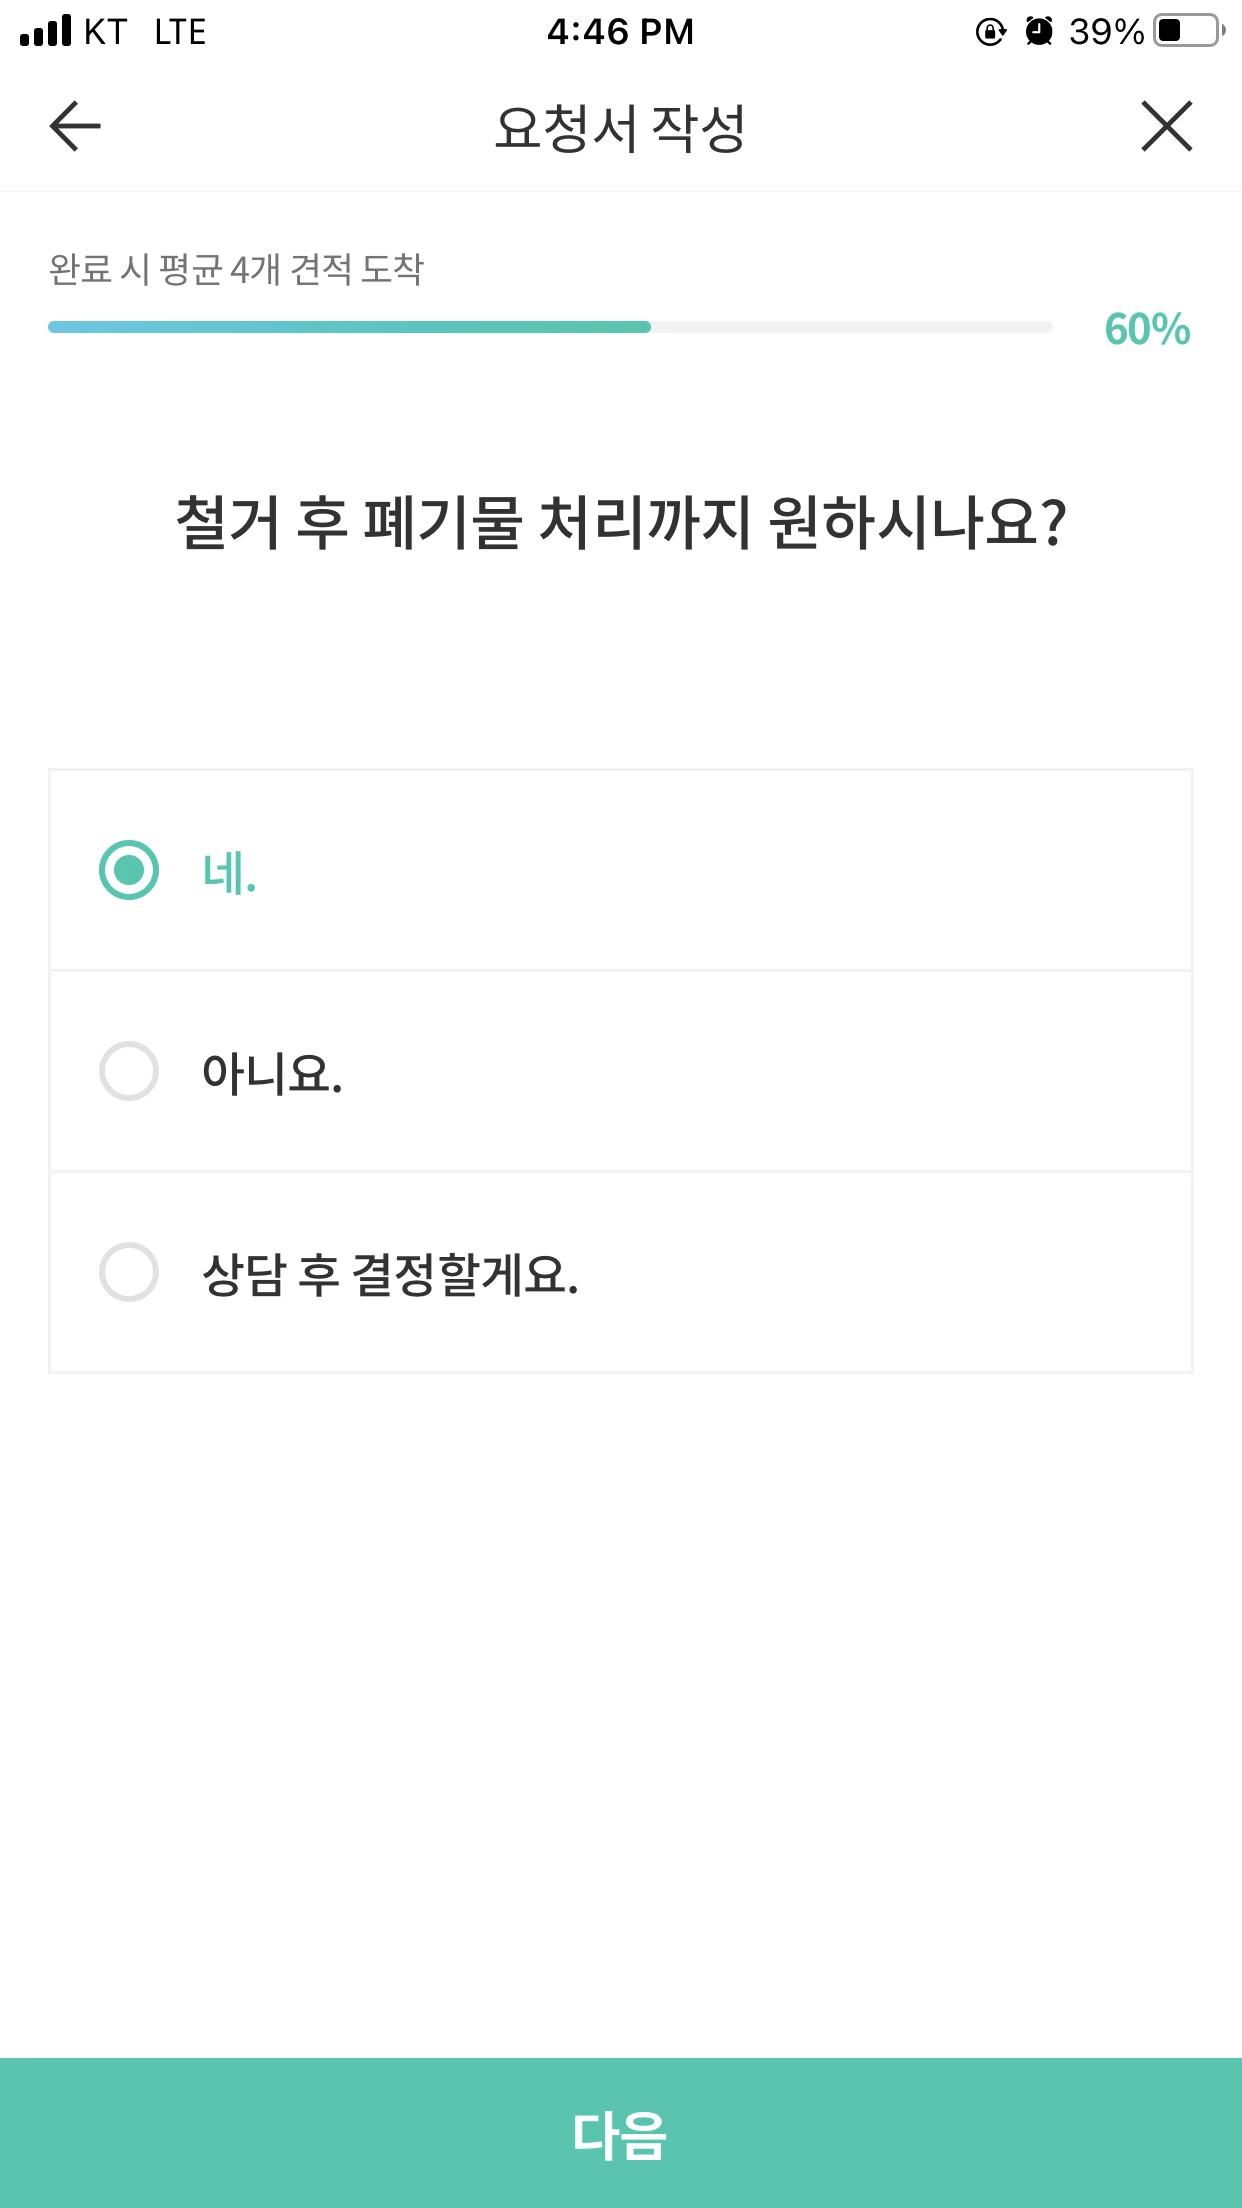Tap the 철거 후 폐기물 처리 question heading
The height and width of the screenshot is (2208, 1242).
point(620,522)
